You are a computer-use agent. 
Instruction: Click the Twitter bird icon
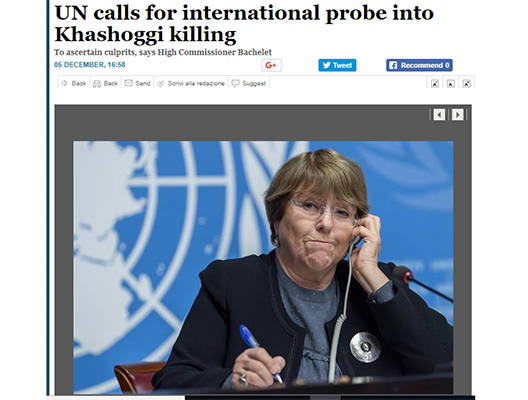326,65
